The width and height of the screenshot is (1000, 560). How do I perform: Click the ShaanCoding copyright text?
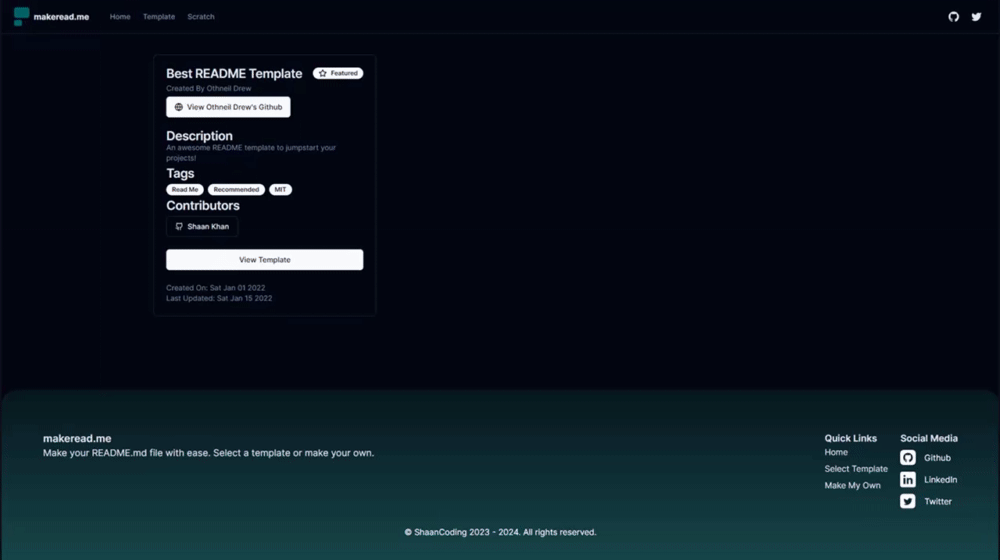point(501,532)
